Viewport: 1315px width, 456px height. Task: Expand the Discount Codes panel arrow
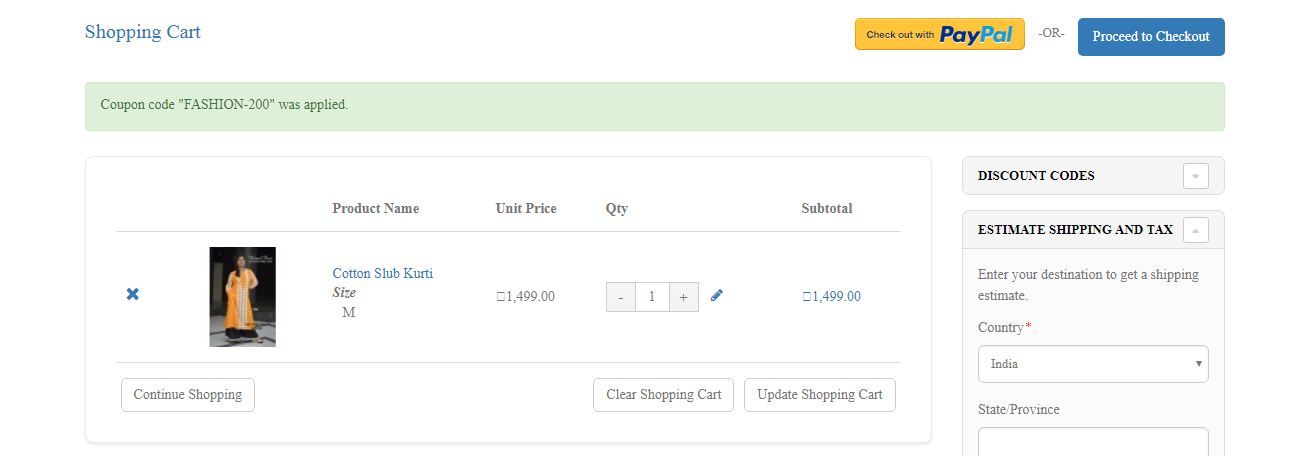pyautogui.click(x=1195, y=176)
